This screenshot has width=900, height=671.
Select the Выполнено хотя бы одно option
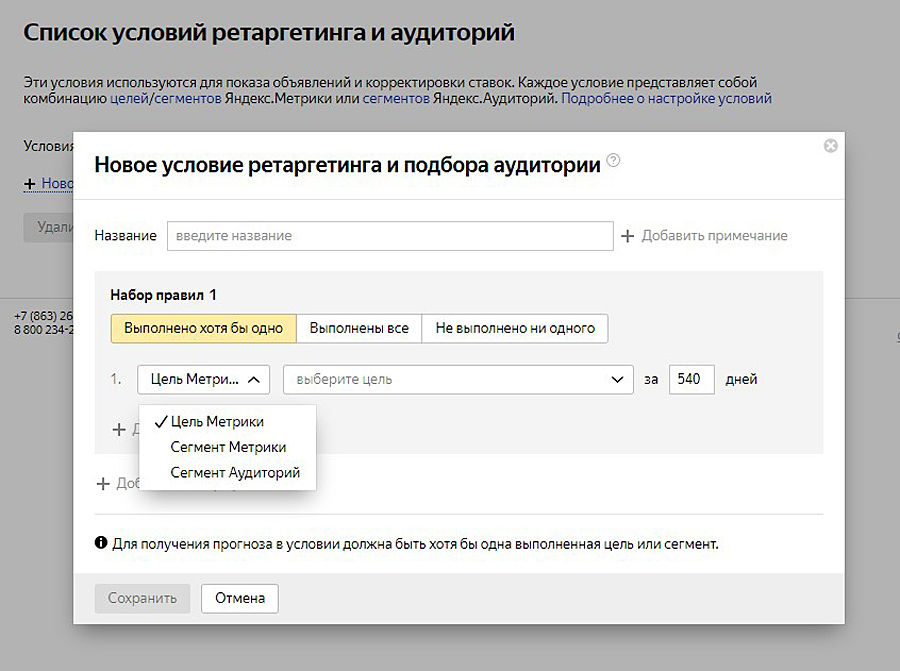pyautogui.click(x=203, y=328)
